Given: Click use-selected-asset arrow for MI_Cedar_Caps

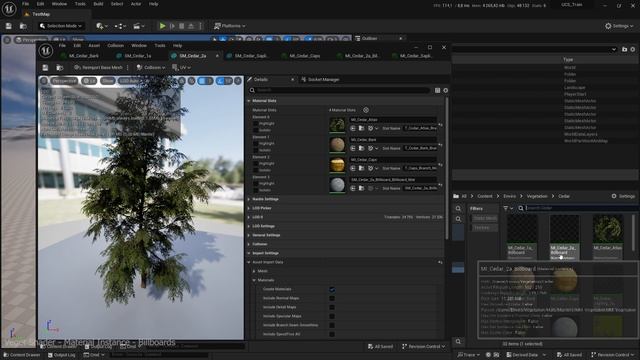Looking at the screenshot, I should point(353,168).
